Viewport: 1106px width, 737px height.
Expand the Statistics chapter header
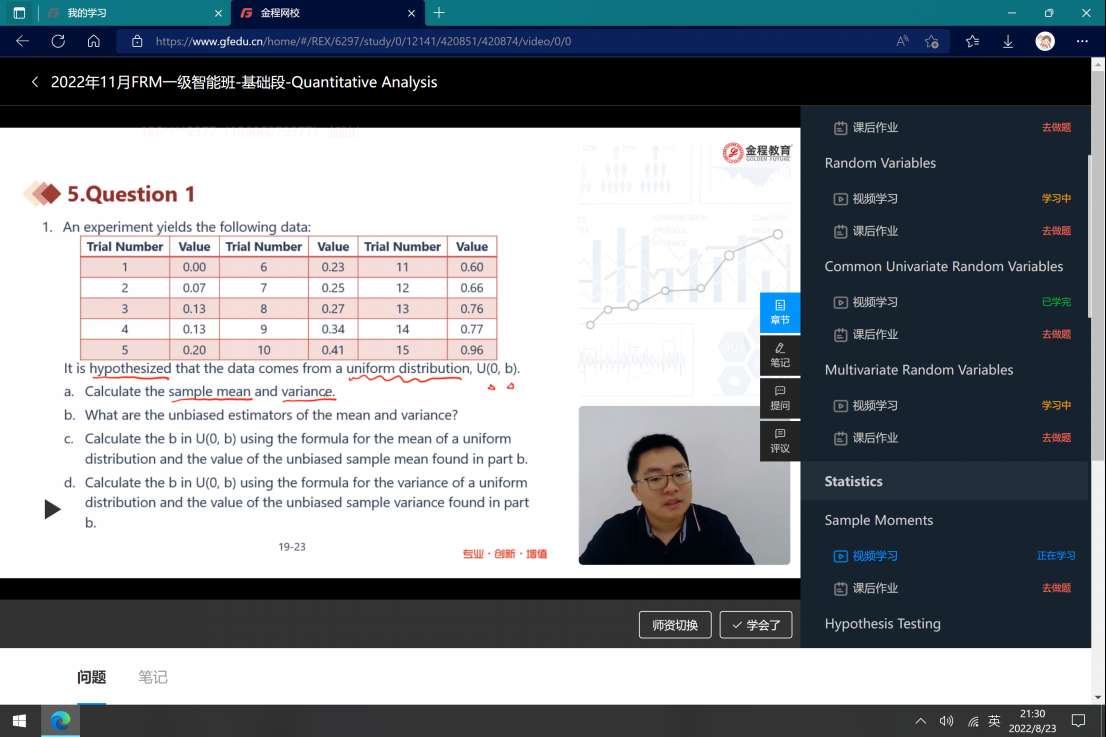(x=853, y=481)
